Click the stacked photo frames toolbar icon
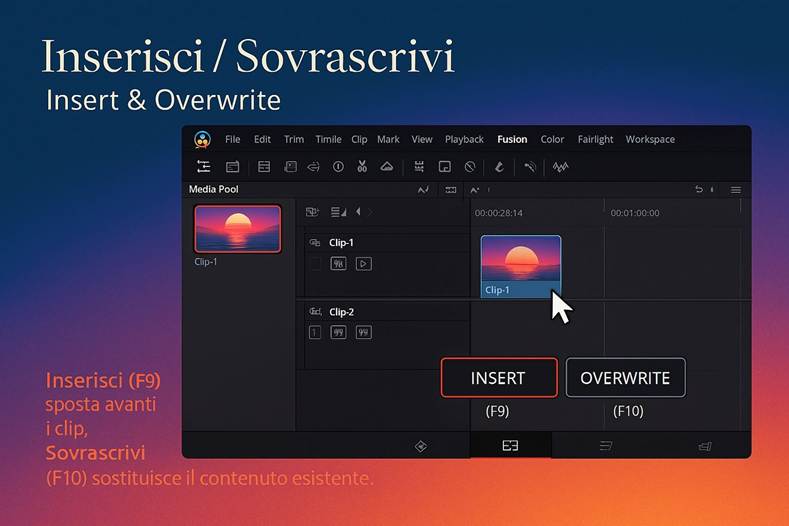789x526 pixels. pyautogui.click(x=290, y=167)
